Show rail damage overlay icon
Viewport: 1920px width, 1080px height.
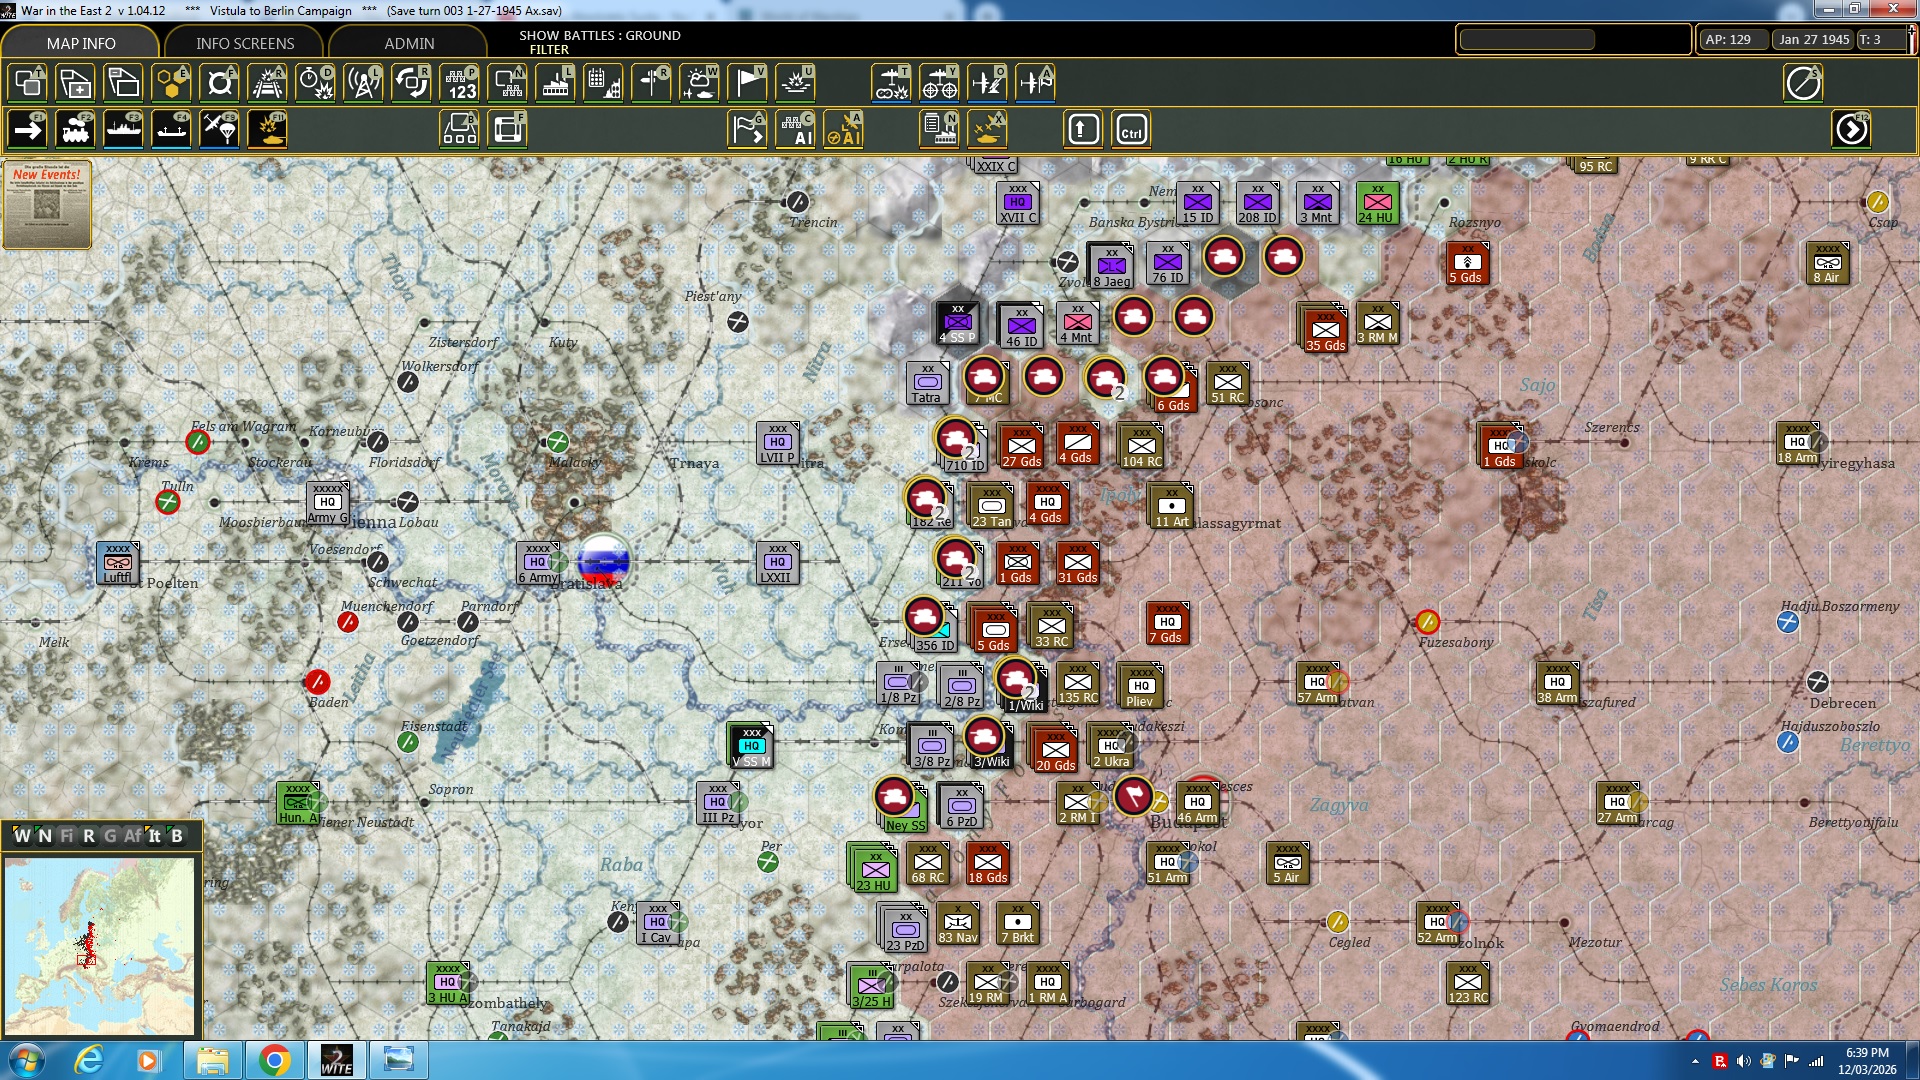[x=268, y=83]
